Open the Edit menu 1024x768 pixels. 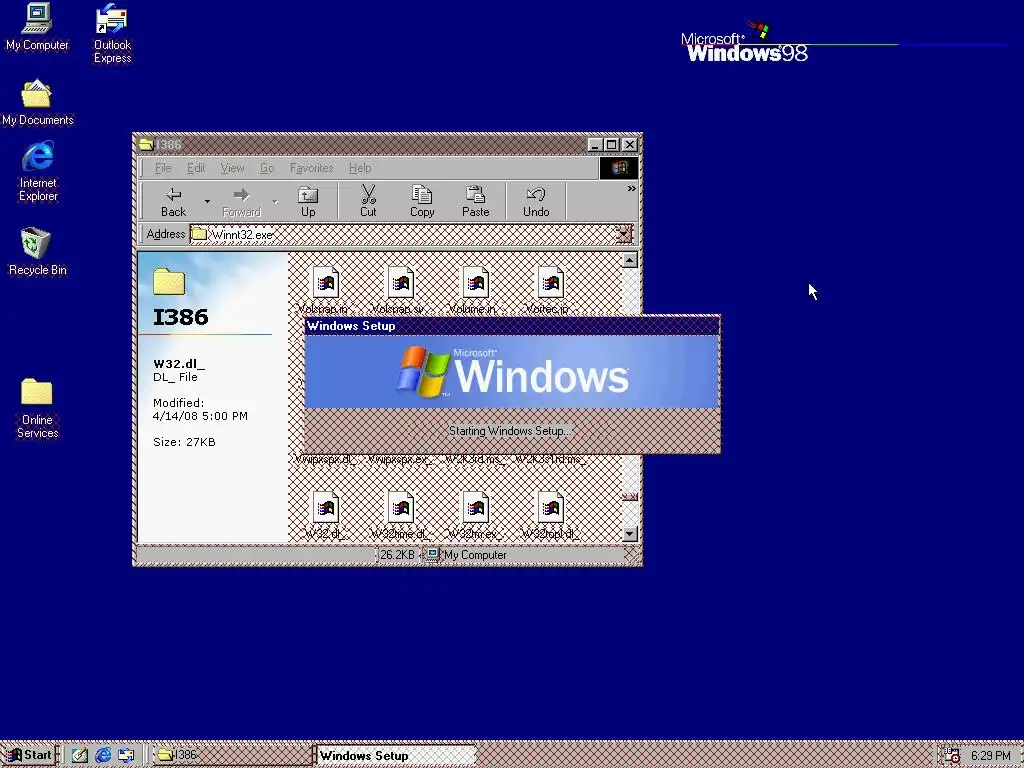(195, 168)
